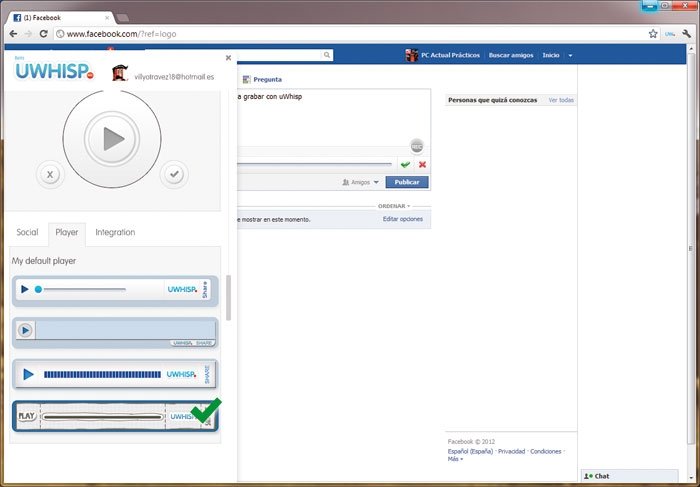Click the Editar opciones link

[x=403, y=219]
